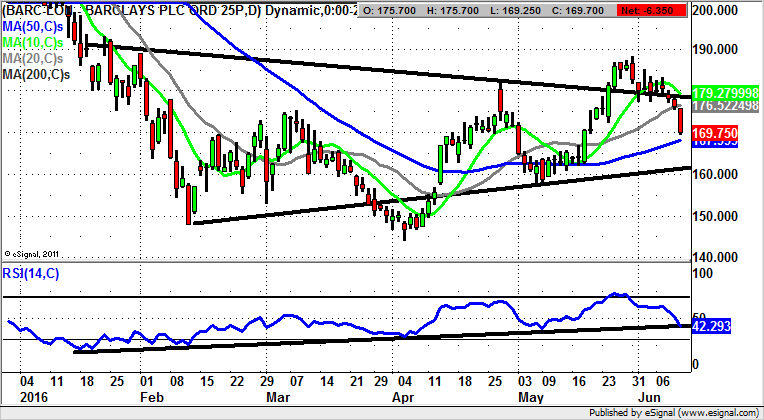This screenshot has width=764, height=420.
Task: Click the www.esignal.com published link
Action: pos(708,411)
